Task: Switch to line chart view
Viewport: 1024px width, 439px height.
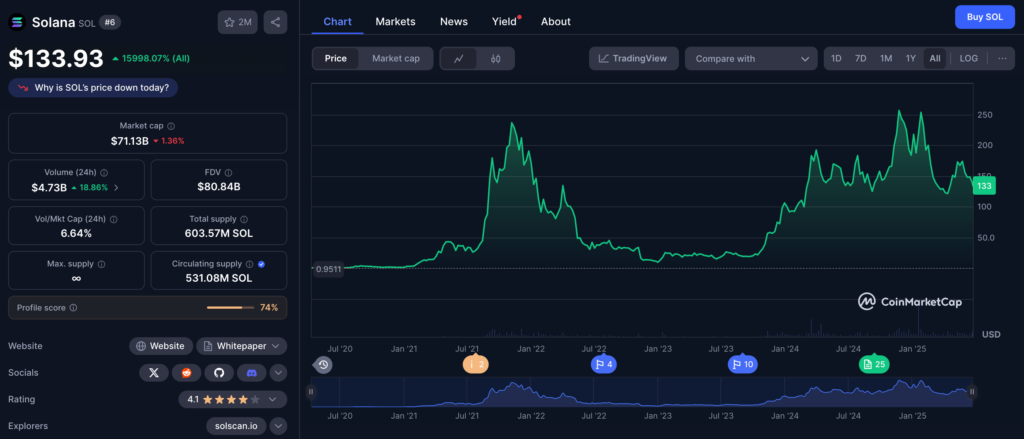Action: point(459,59)
